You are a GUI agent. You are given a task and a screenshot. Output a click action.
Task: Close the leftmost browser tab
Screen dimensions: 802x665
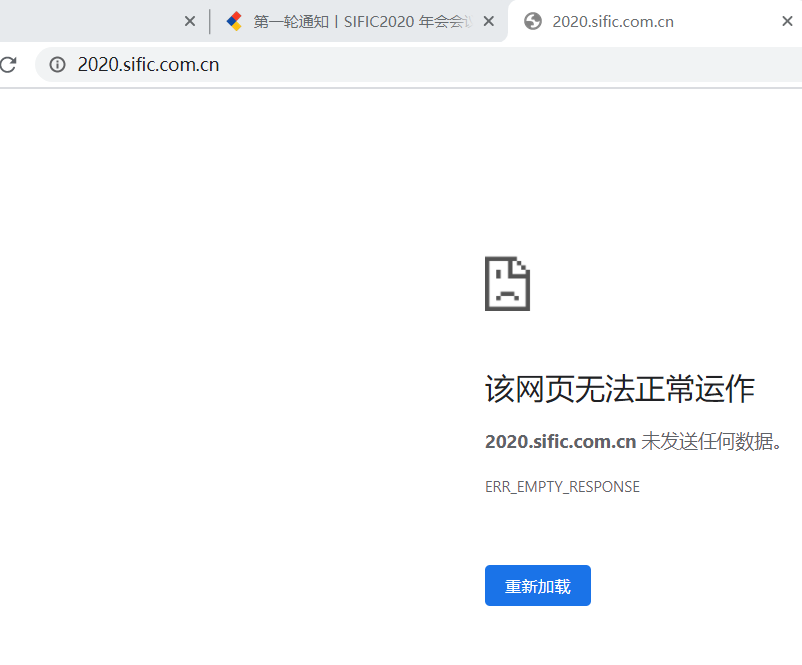click(x=189, y=20)
